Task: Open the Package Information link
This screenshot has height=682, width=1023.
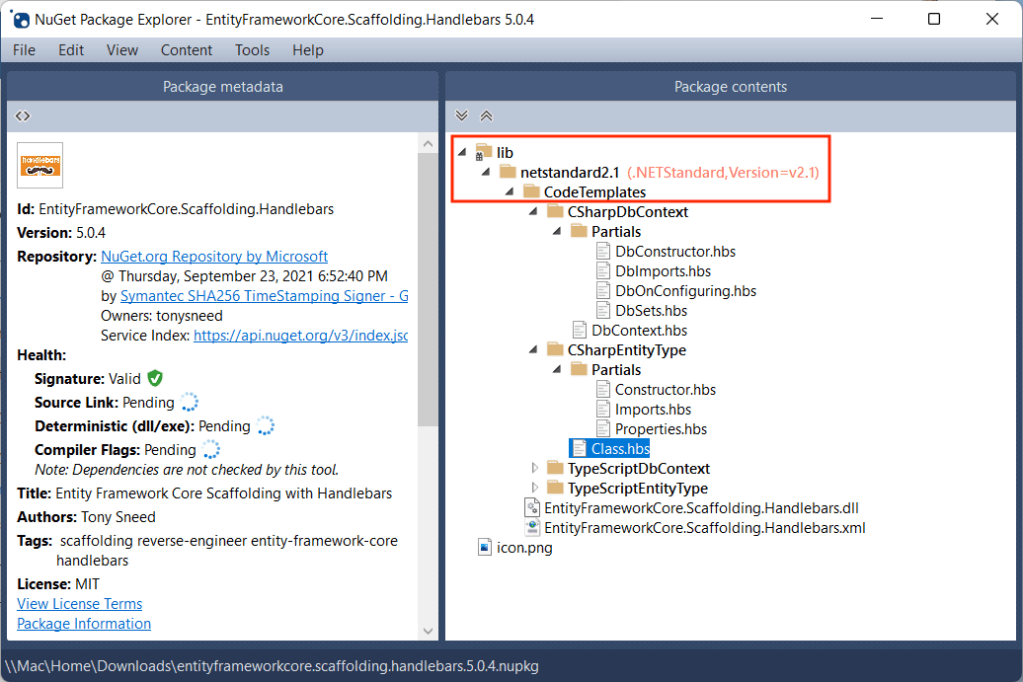Action: point(84,624)
